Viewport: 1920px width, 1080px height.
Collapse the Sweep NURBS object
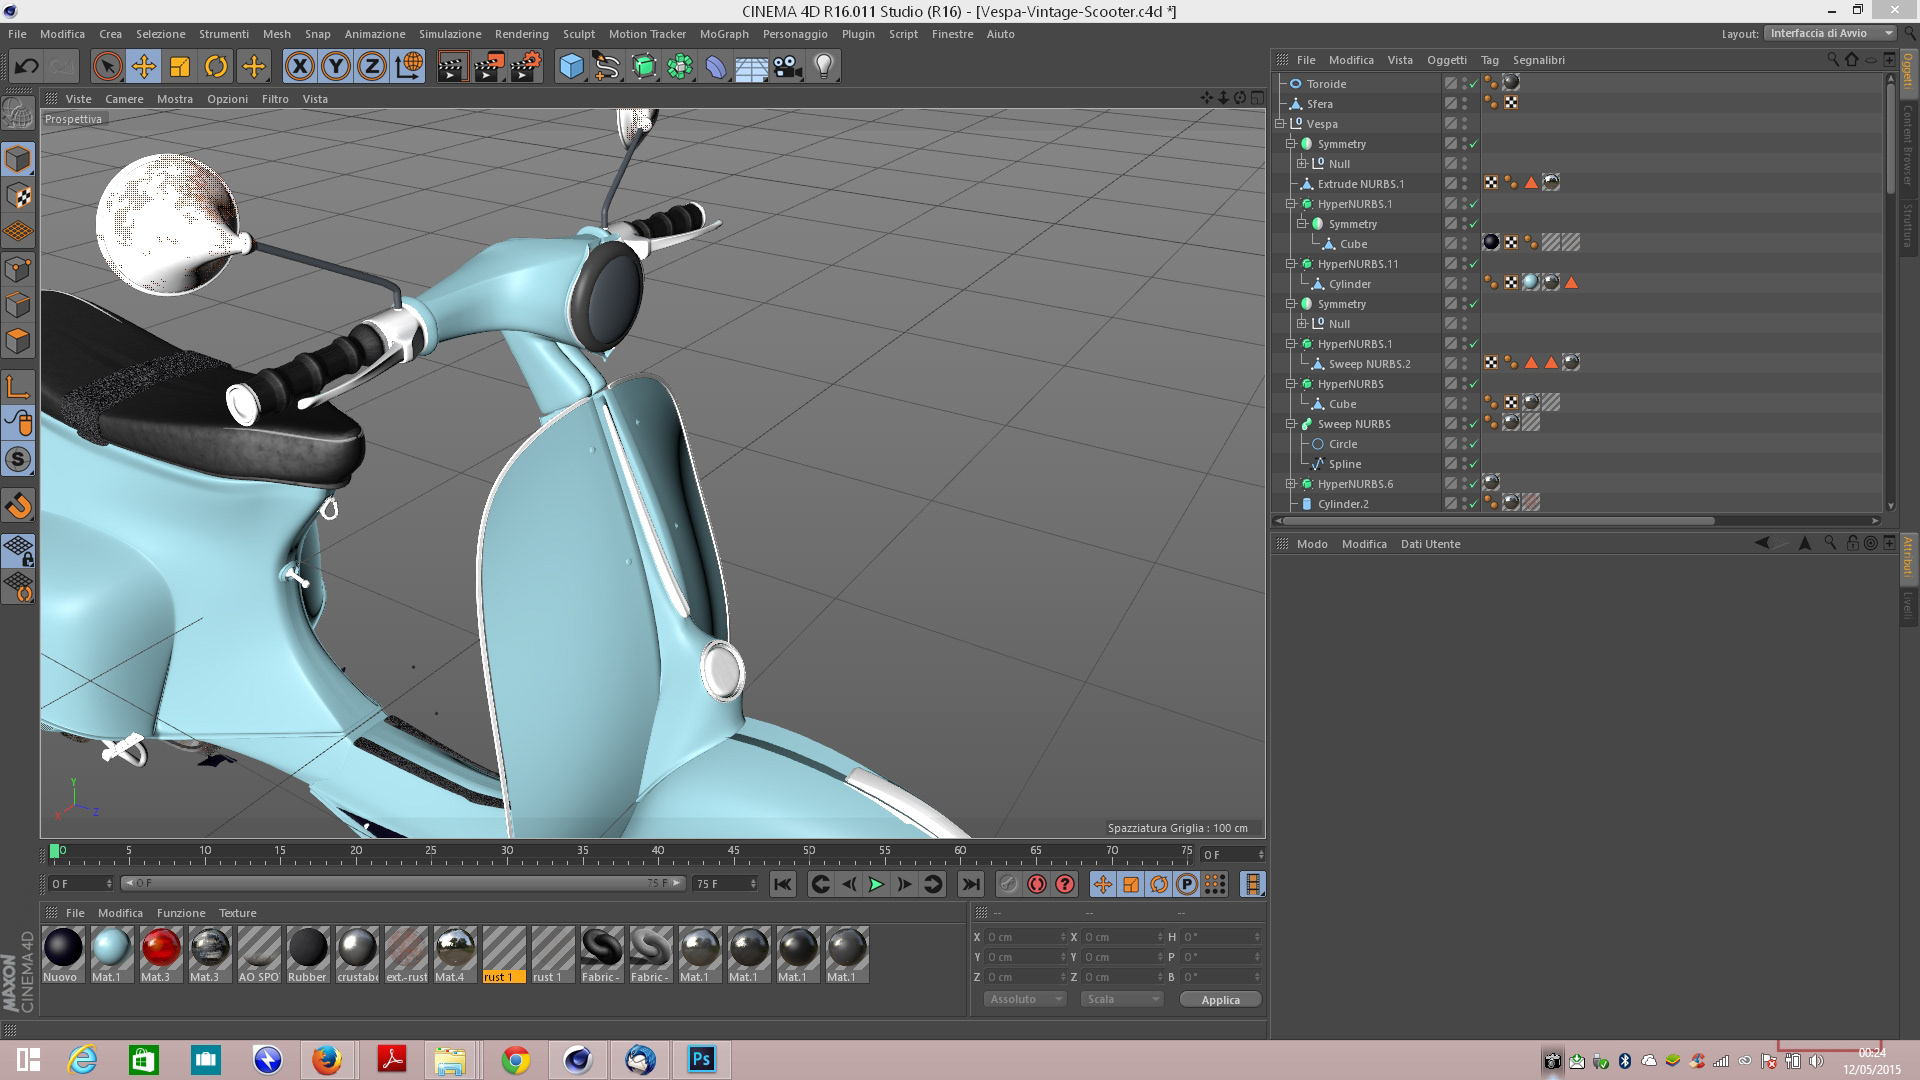pyautogui.click(x=1291, y=424)
